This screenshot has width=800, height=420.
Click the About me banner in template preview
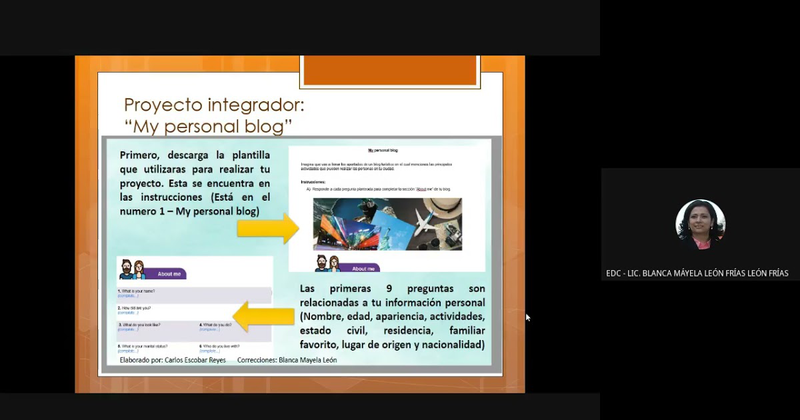(x=359, y=267)
